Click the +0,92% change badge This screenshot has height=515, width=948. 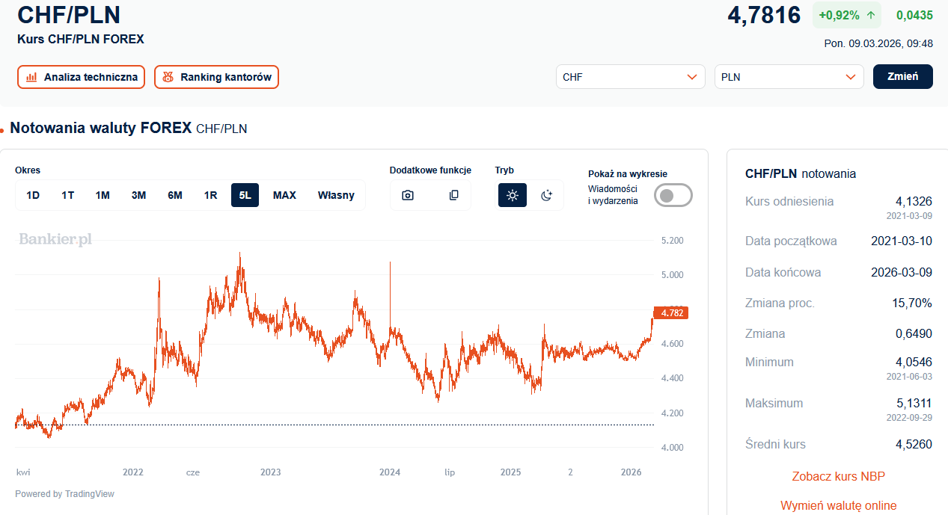click(x=846, y=16)
